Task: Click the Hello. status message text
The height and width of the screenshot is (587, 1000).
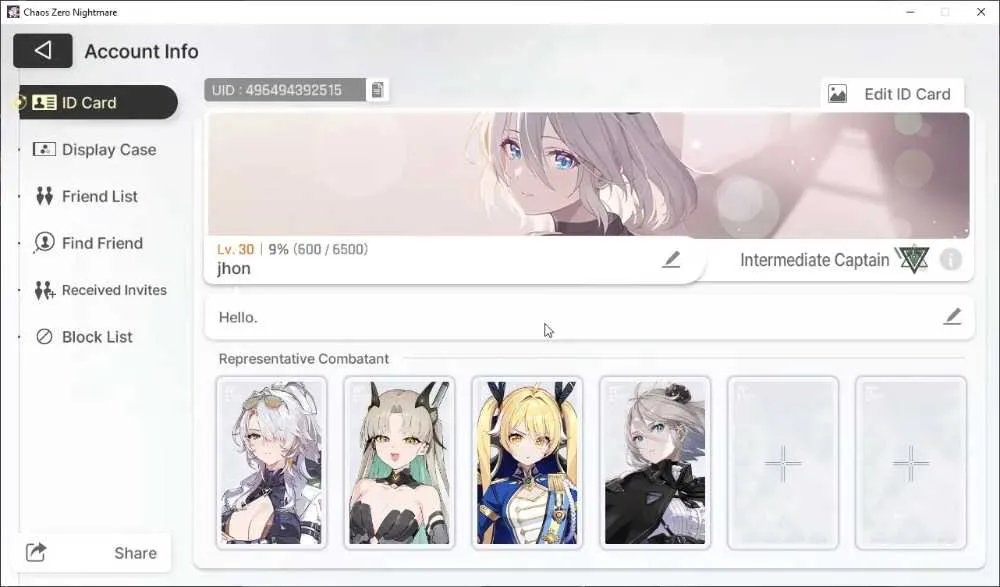Action: click(x=238, y=317)
